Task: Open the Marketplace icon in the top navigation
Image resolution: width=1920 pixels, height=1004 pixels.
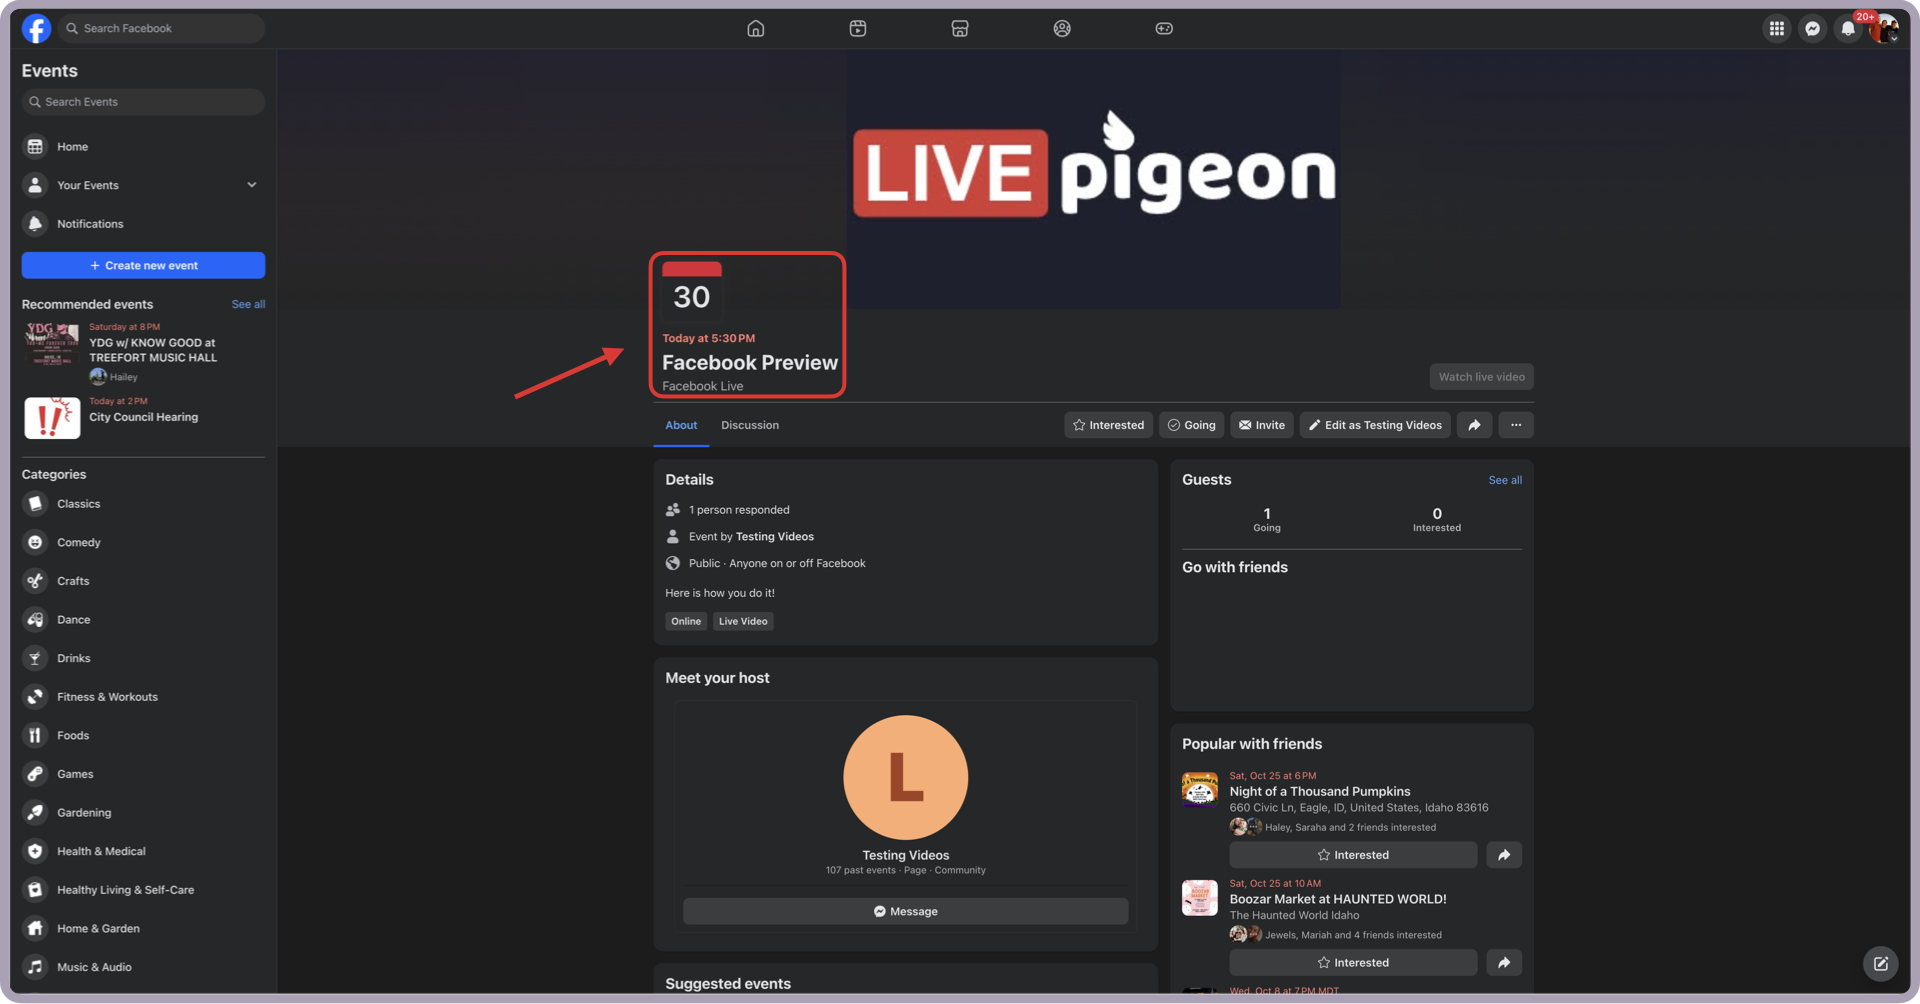Action: click(960, 28)
